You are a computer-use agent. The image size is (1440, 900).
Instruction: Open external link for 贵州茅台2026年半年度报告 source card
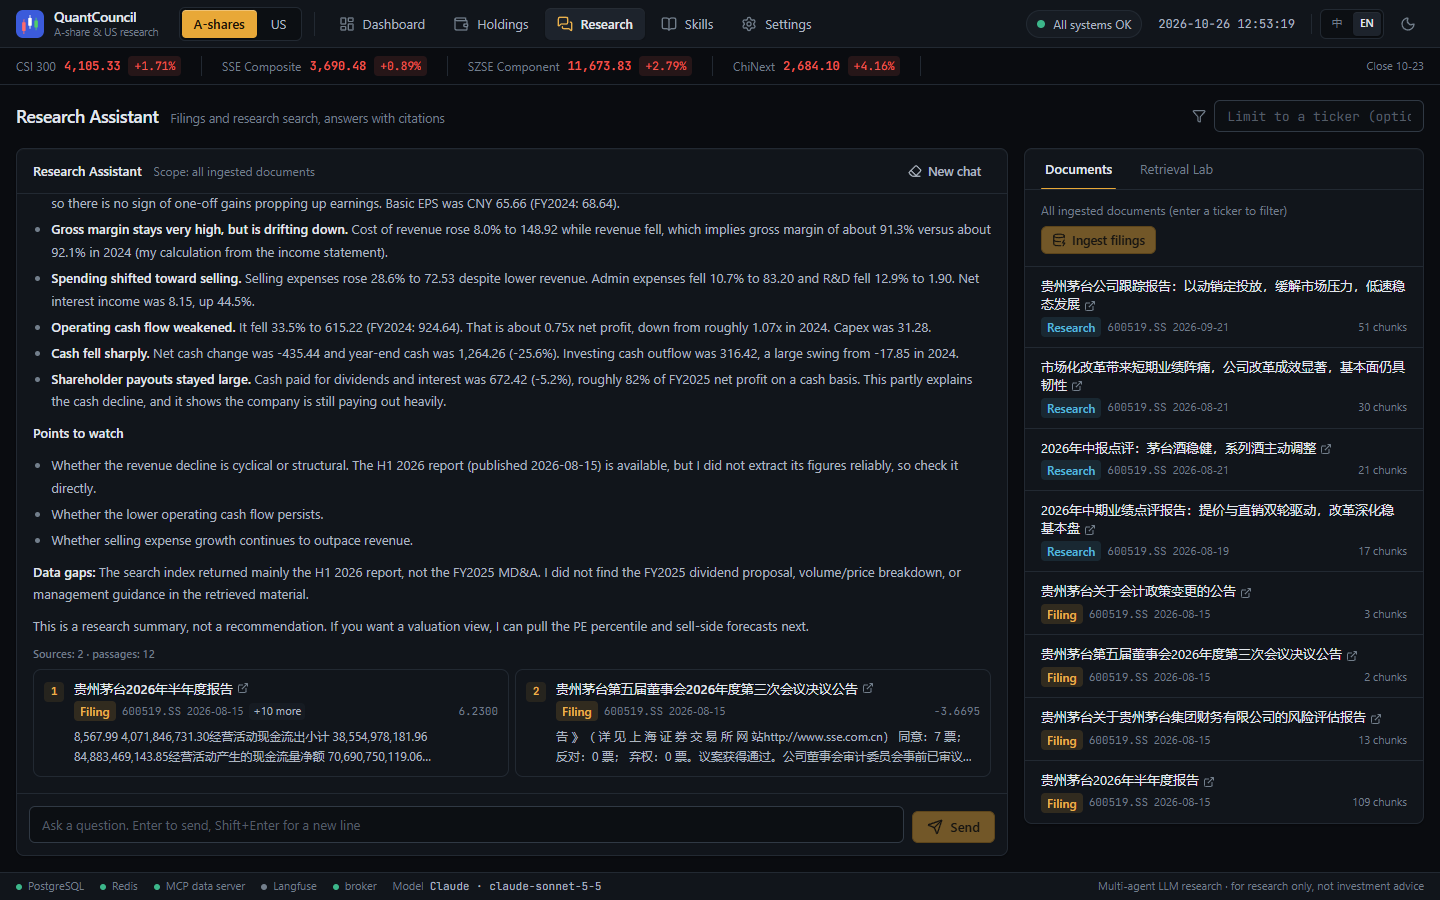[x=243, y=688]
